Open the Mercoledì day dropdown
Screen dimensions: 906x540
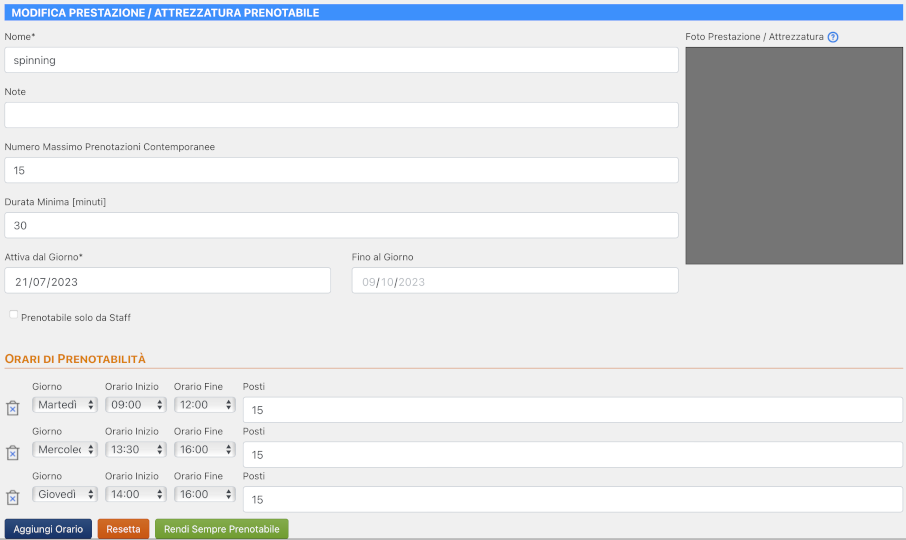tap(65, 450)
